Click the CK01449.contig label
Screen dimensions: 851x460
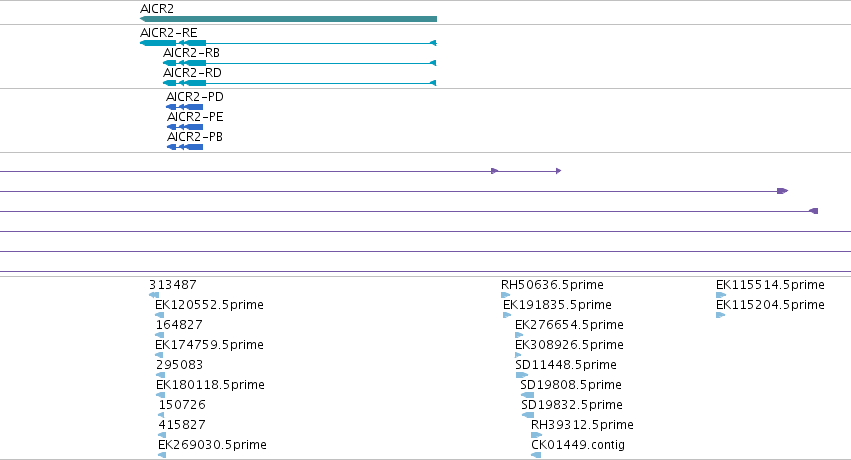578,445
